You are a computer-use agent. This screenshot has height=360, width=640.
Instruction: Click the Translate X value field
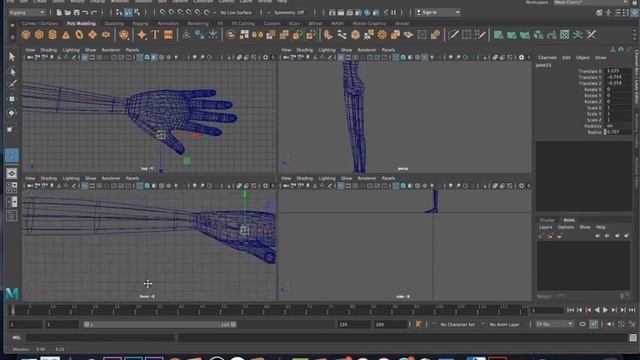coord(618,71)
